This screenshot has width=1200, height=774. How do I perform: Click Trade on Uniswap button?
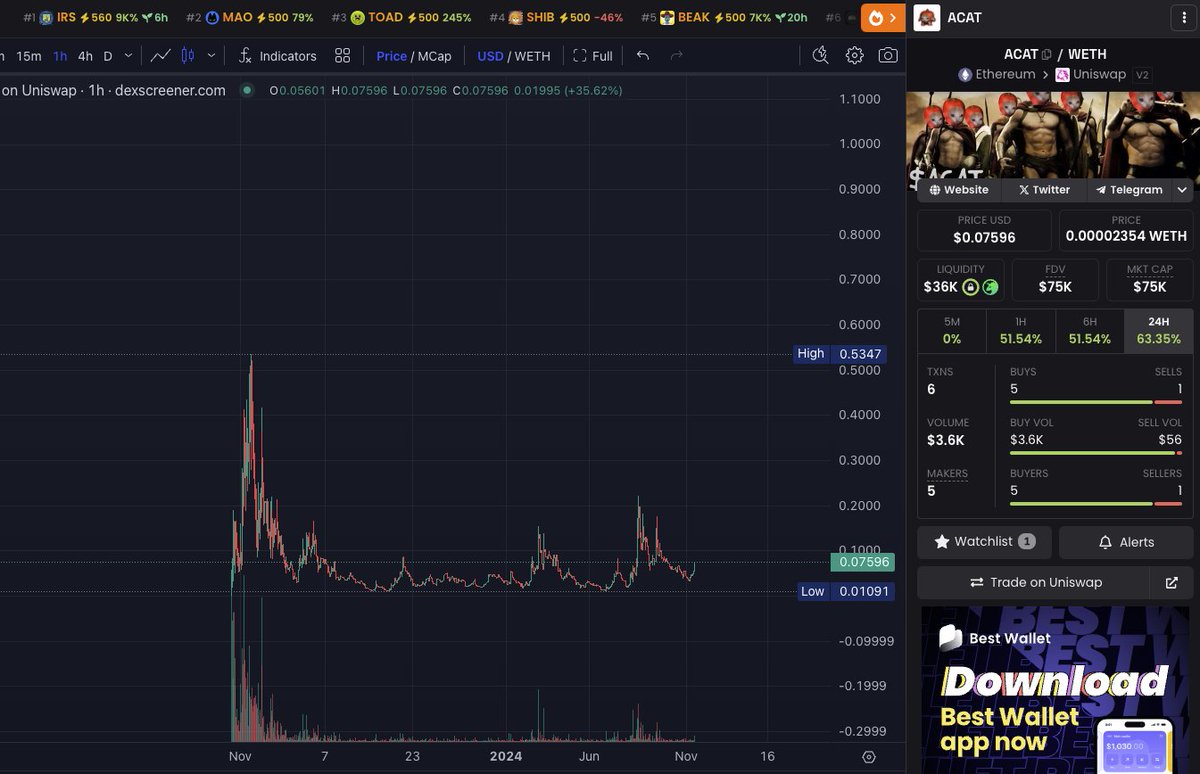[x=1035, y=582]
